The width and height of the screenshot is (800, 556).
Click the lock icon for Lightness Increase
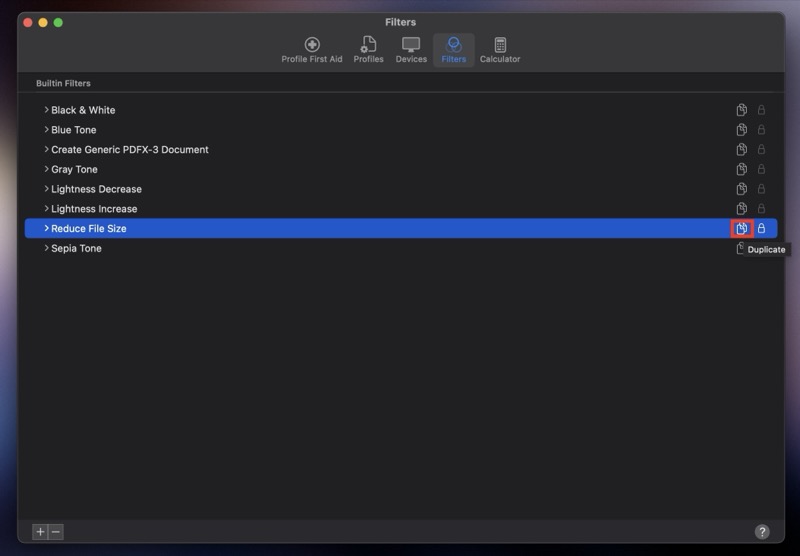pos(761,209)
